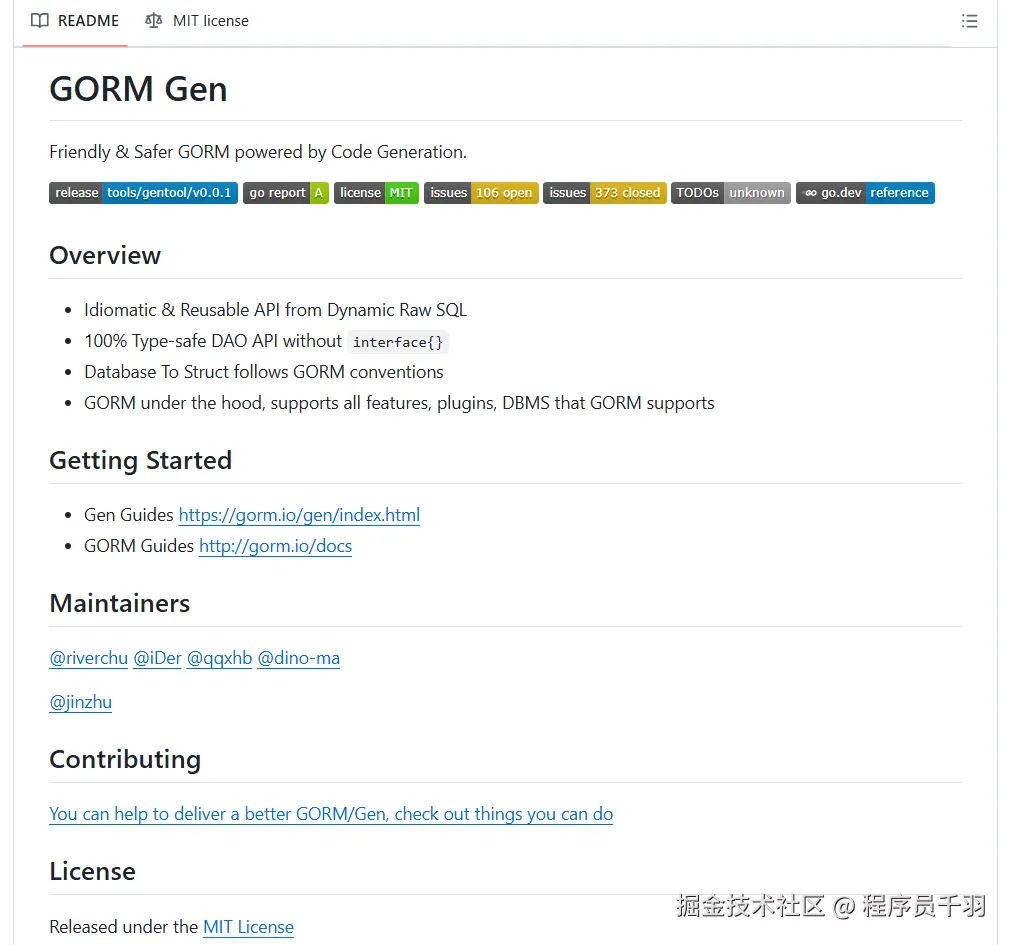Open the outline table of contents icon
1012x945 pixels.
pos(969,21)
